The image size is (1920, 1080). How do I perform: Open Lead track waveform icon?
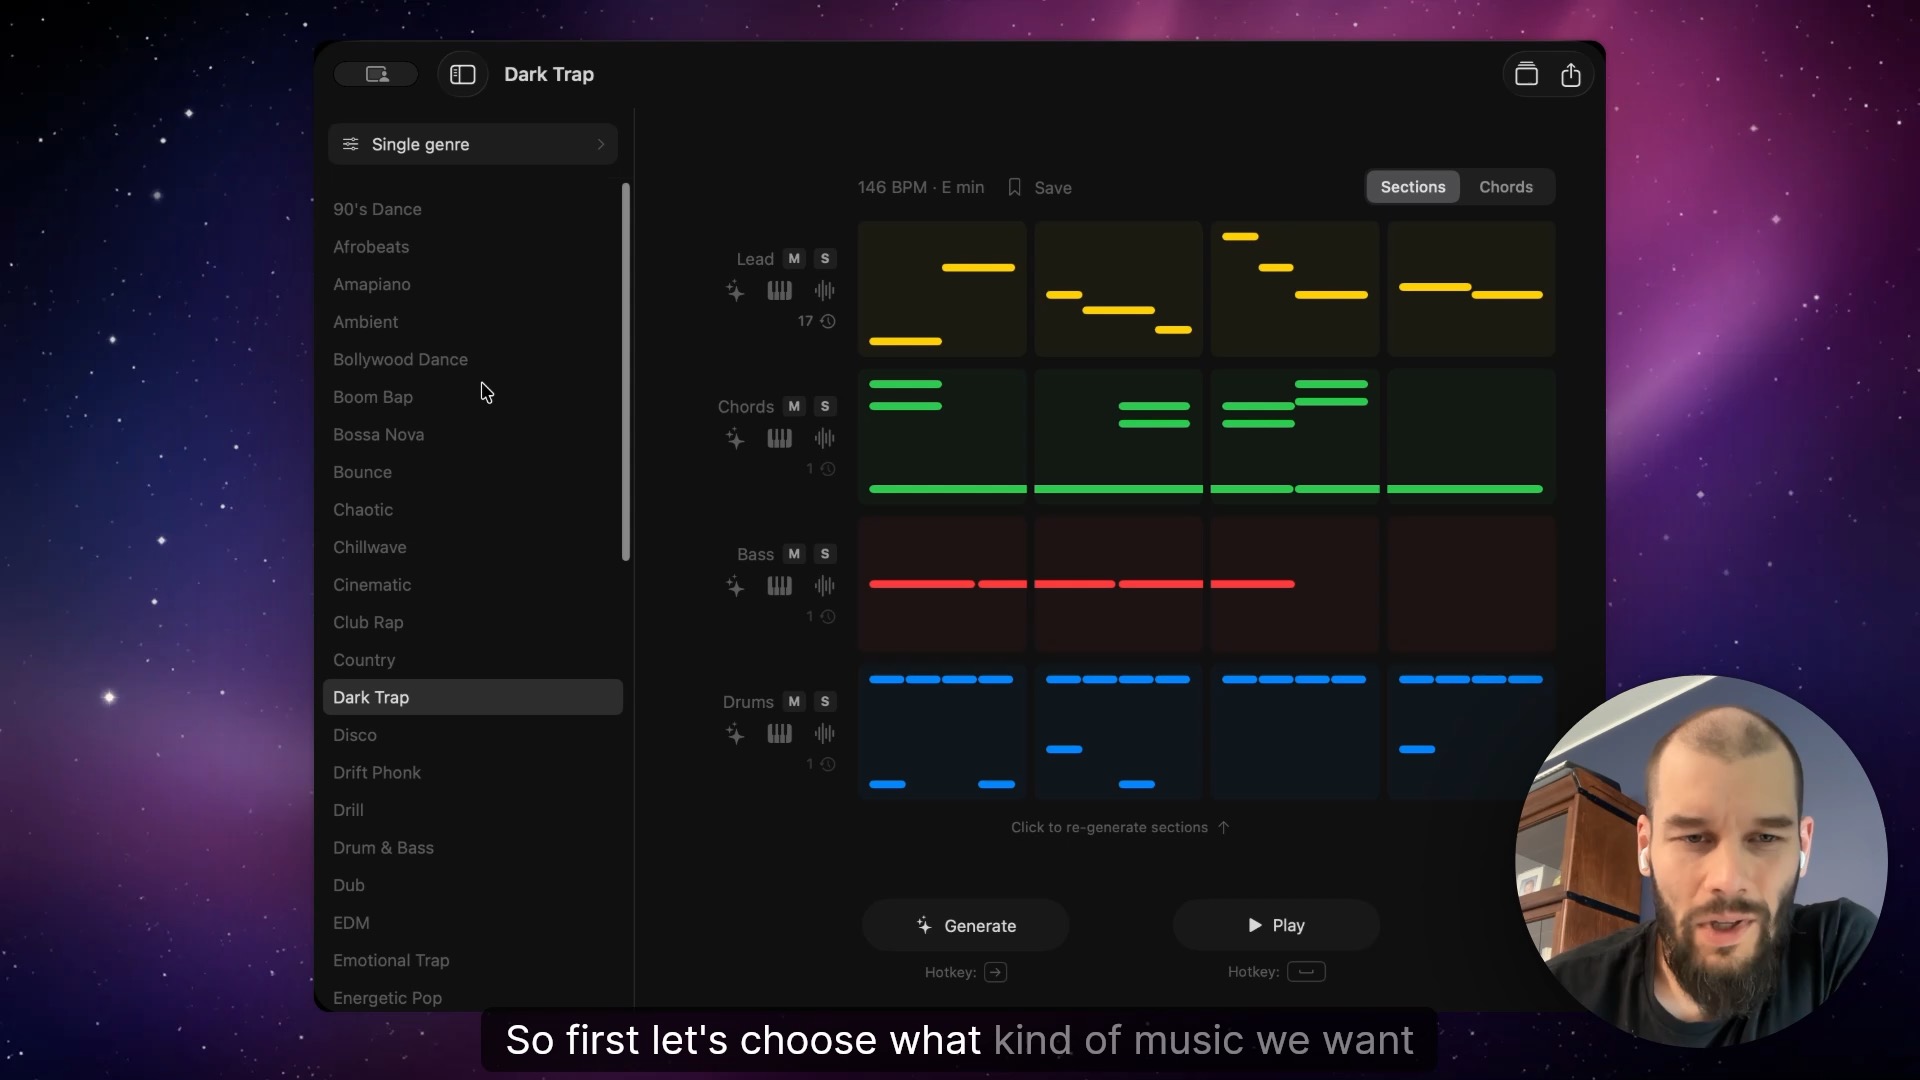(824, 291)
